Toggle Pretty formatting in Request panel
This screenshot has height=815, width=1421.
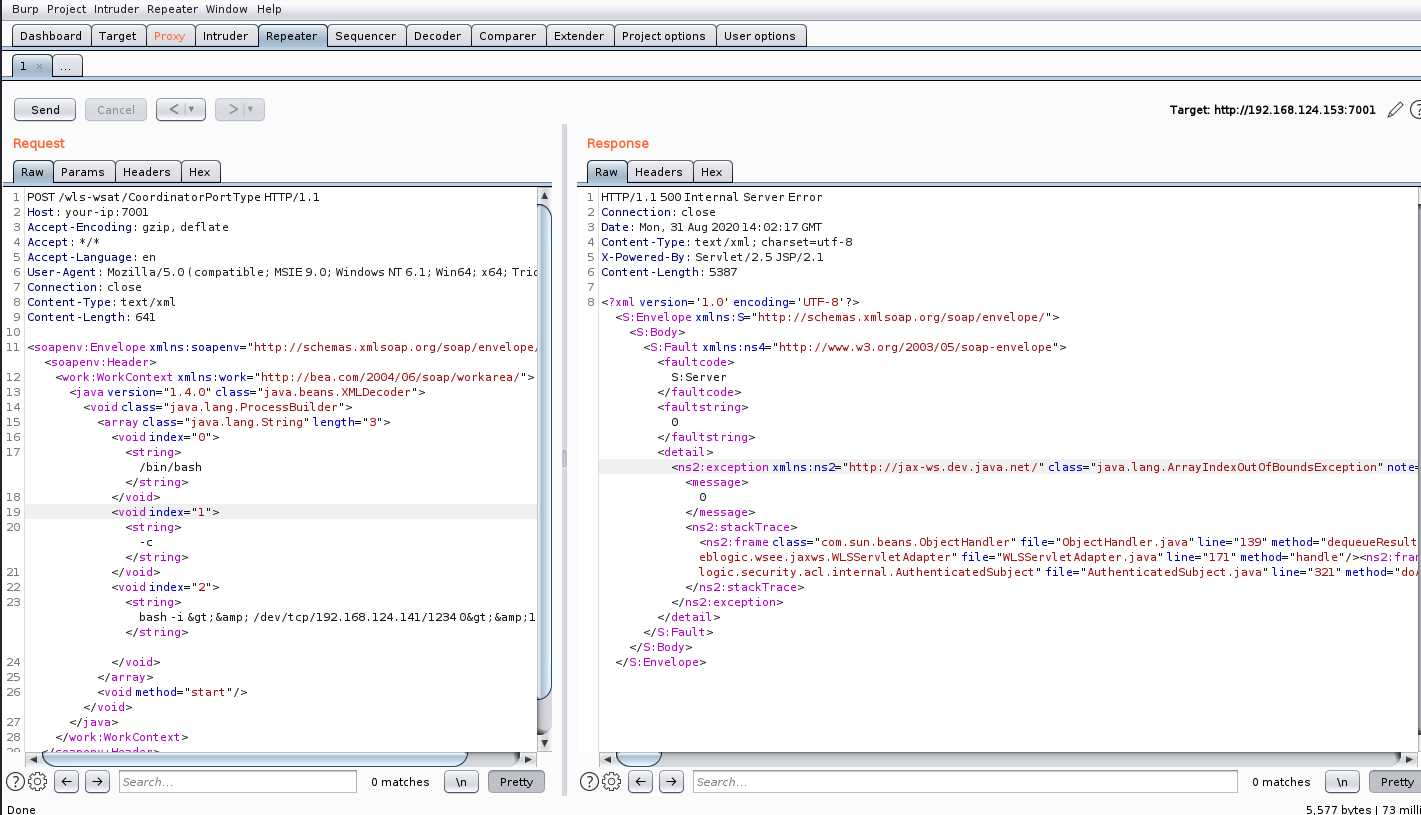tap(517, 782)
